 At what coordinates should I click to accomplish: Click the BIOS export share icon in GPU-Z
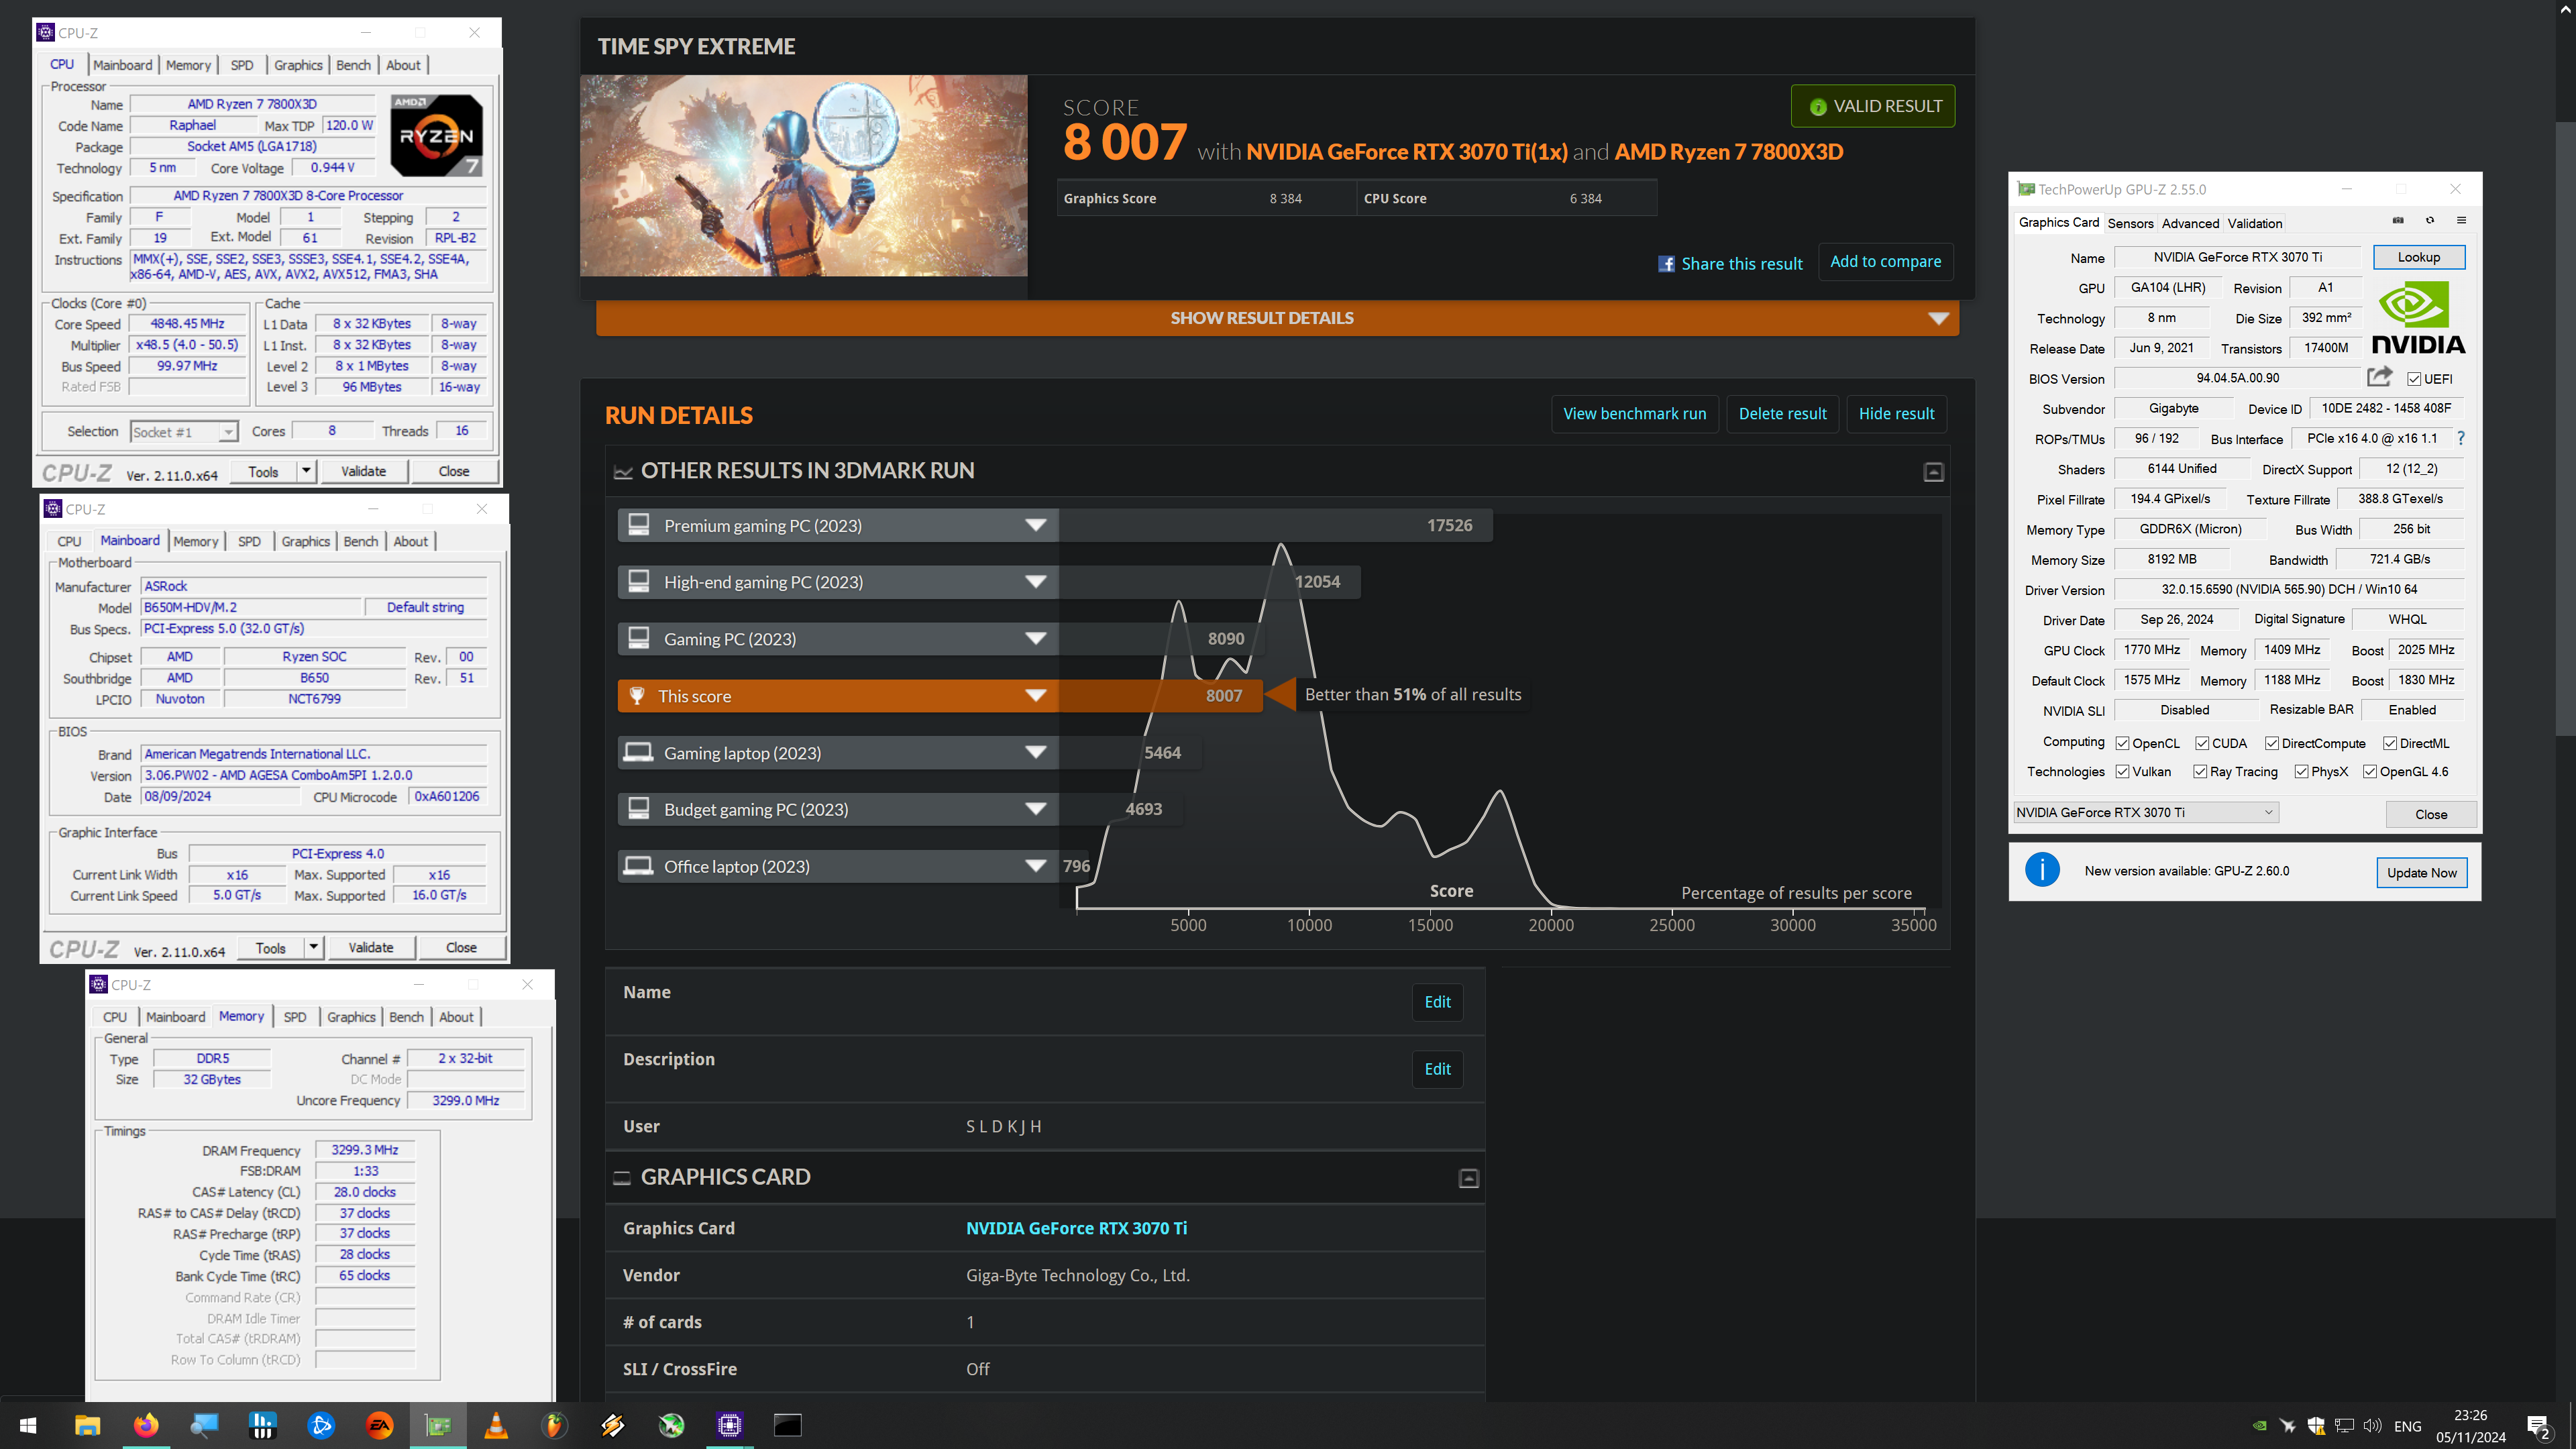pos(2380,377)
